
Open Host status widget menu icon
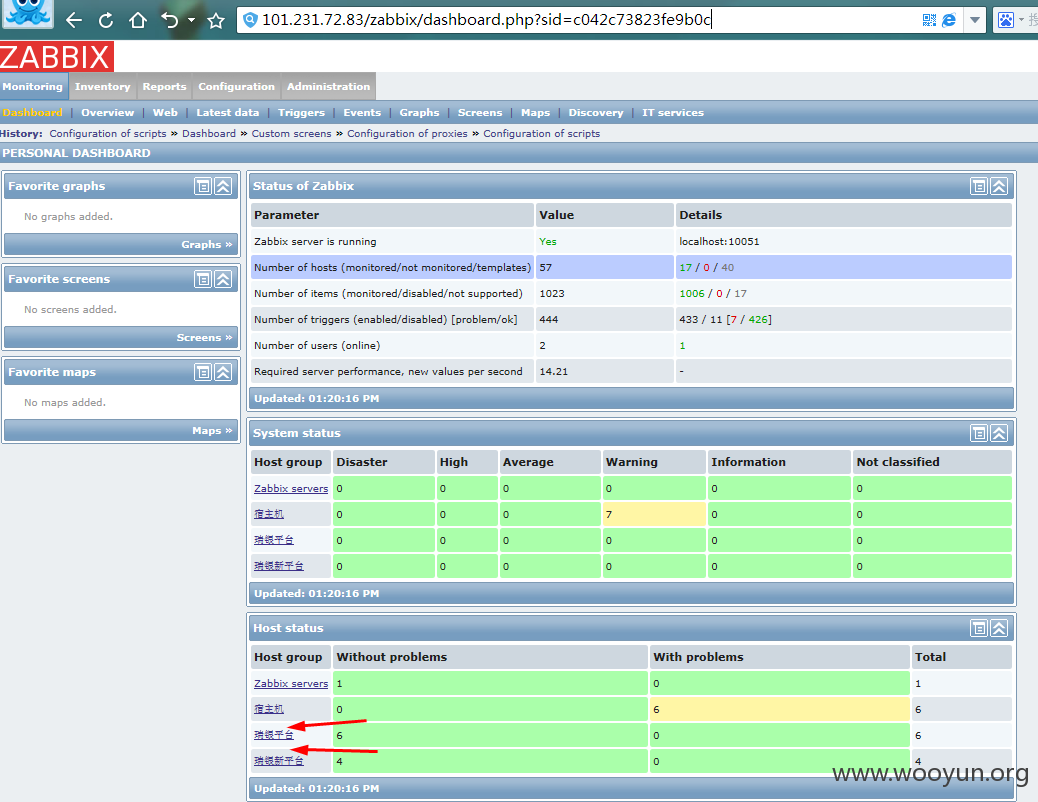coord(979,628)
